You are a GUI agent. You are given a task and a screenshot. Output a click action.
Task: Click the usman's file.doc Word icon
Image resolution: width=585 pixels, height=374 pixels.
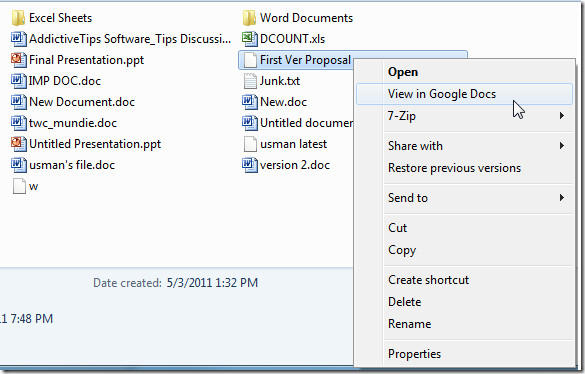coord(19,165)
